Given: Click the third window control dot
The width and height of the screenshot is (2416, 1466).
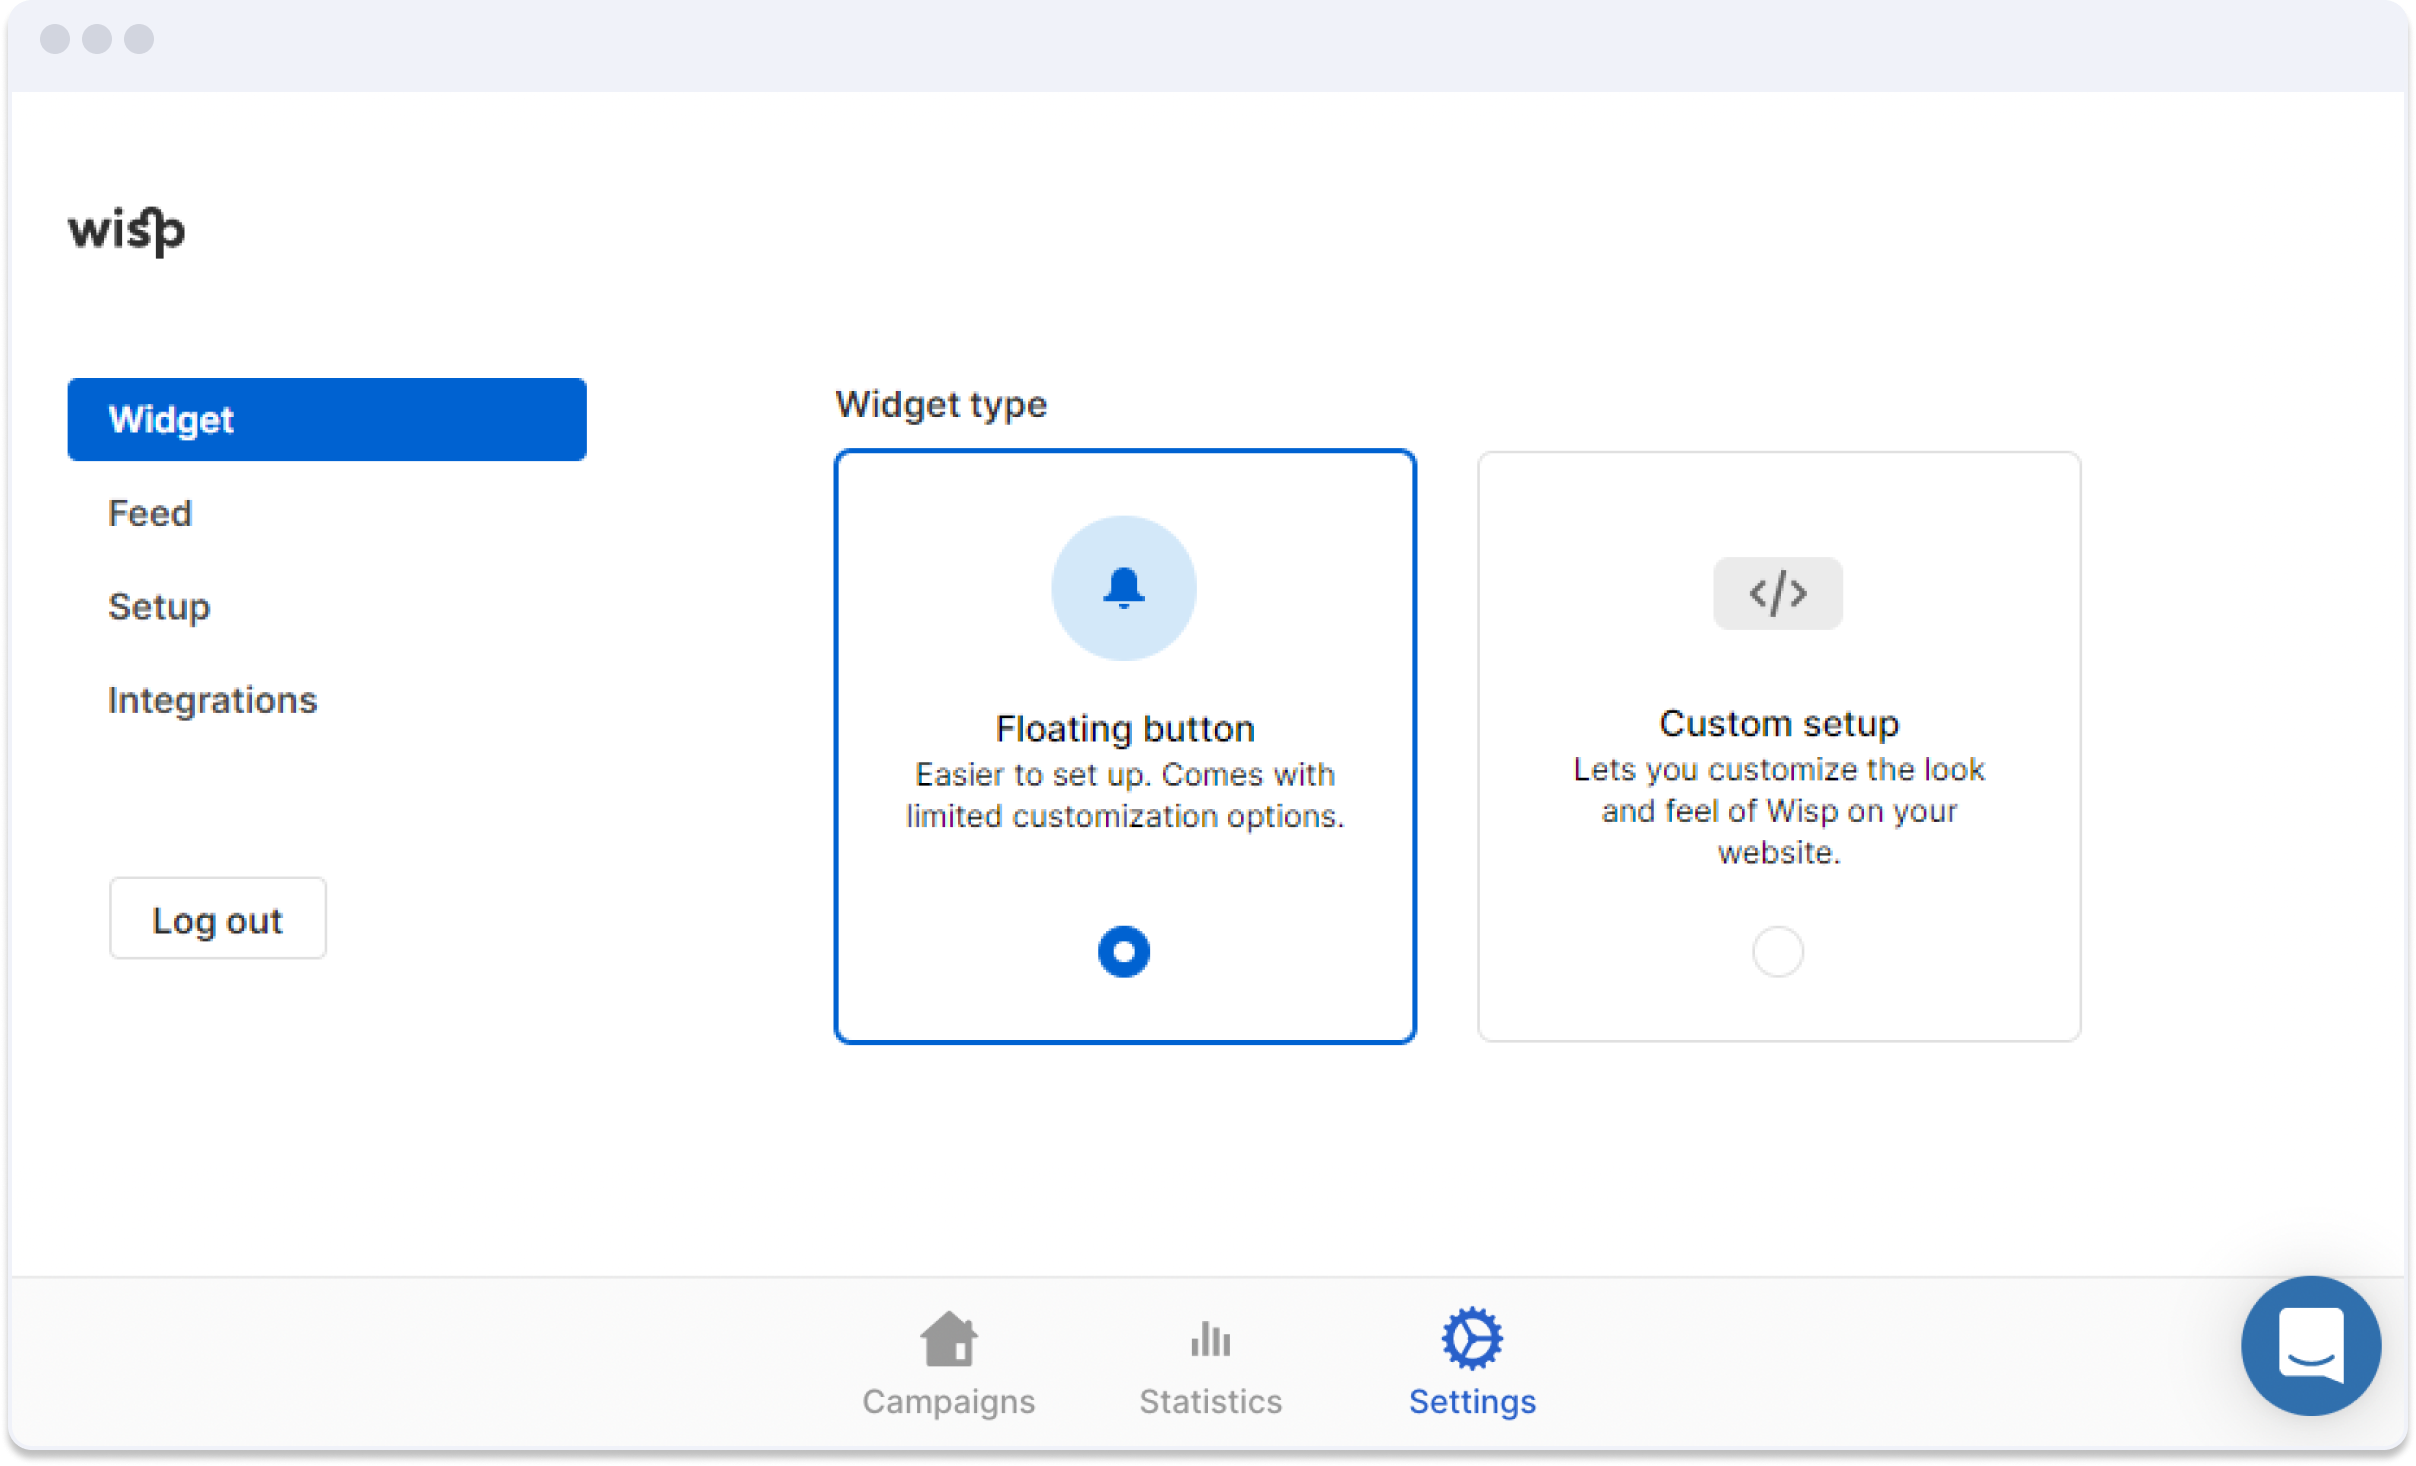Looking at the screenshot, I should click(139, 39).
